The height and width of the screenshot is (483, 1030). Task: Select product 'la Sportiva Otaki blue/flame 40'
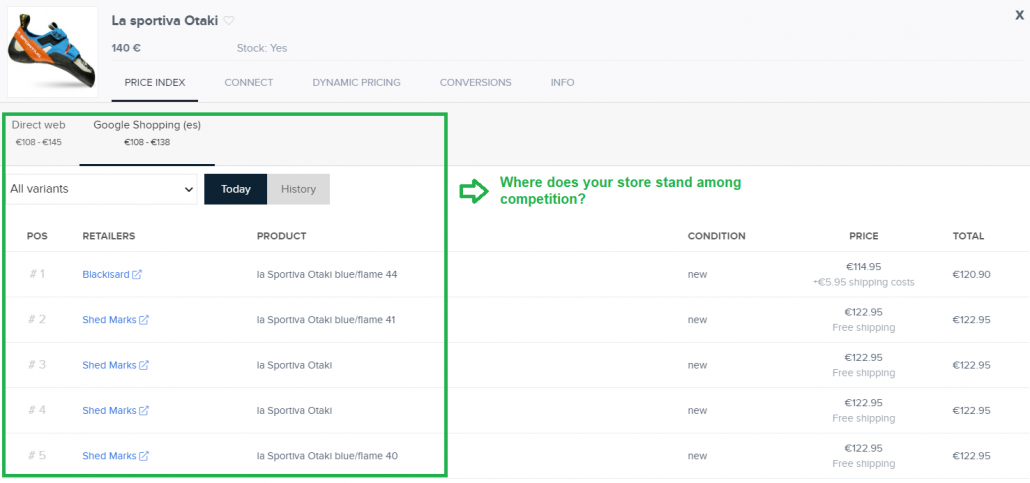(327, 456)
